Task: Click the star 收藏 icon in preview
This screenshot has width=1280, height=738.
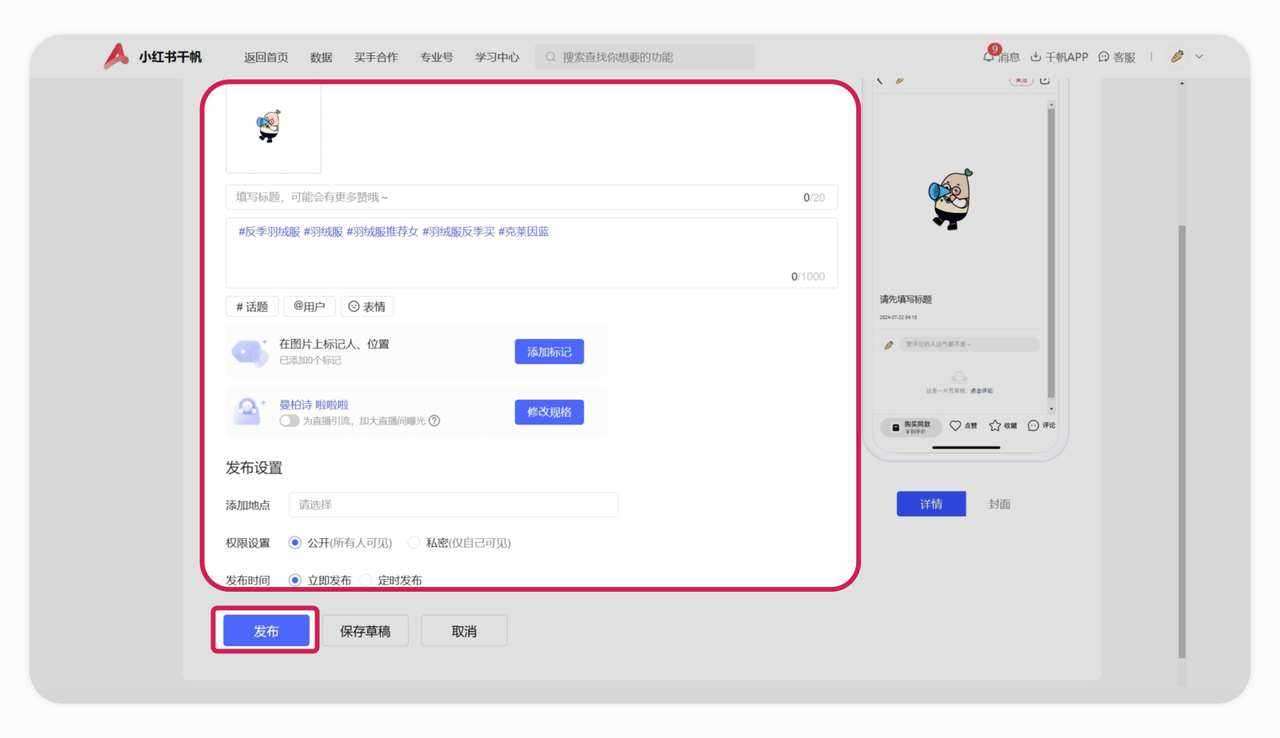Action: (995, 426)
